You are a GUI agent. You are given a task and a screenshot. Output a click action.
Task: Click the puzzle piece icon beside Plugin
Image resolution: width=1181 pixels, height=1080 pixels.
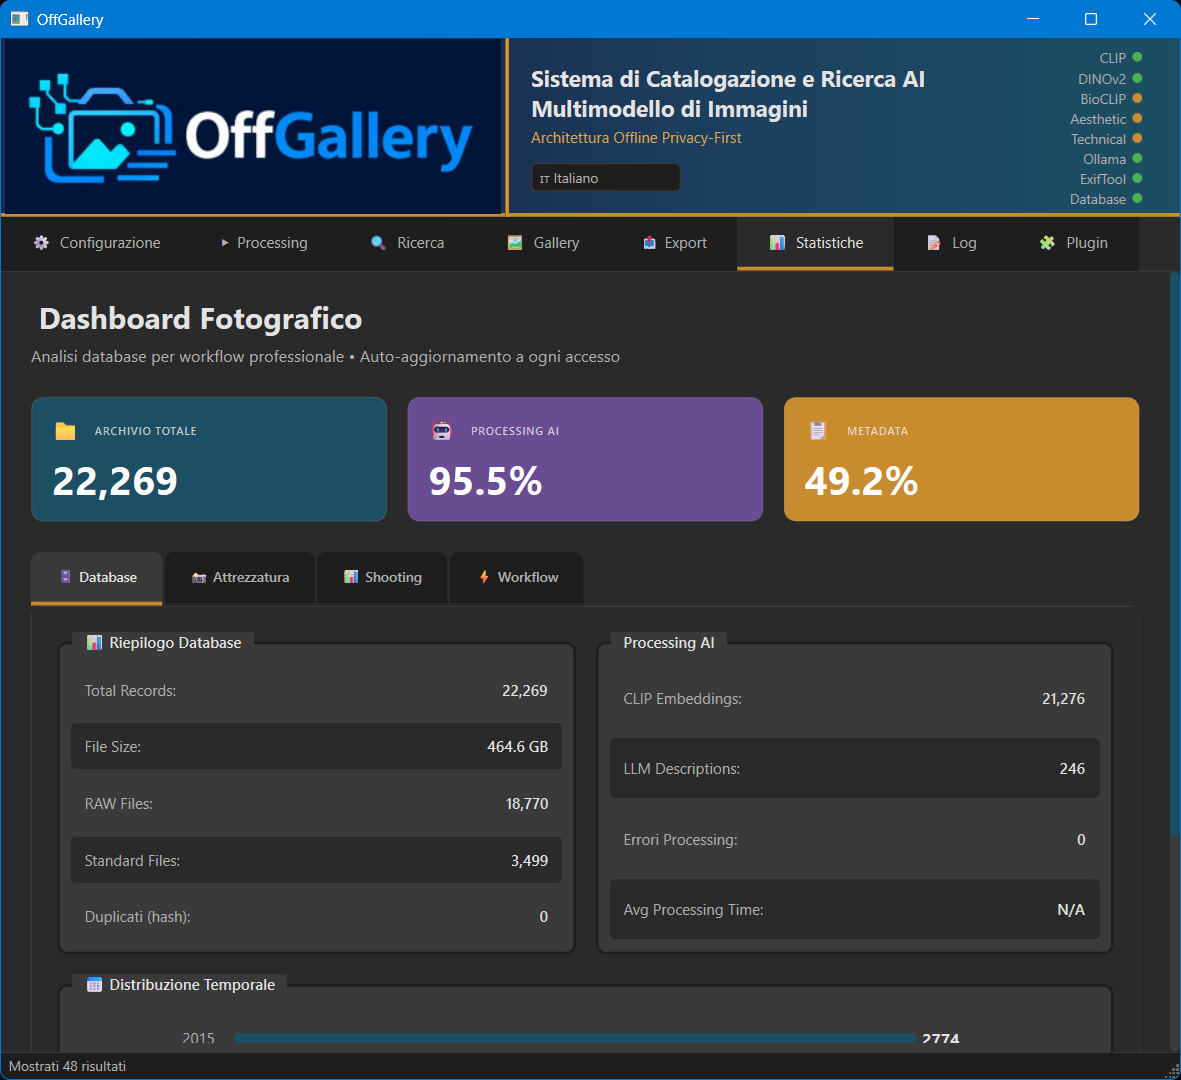point(1047,243)
